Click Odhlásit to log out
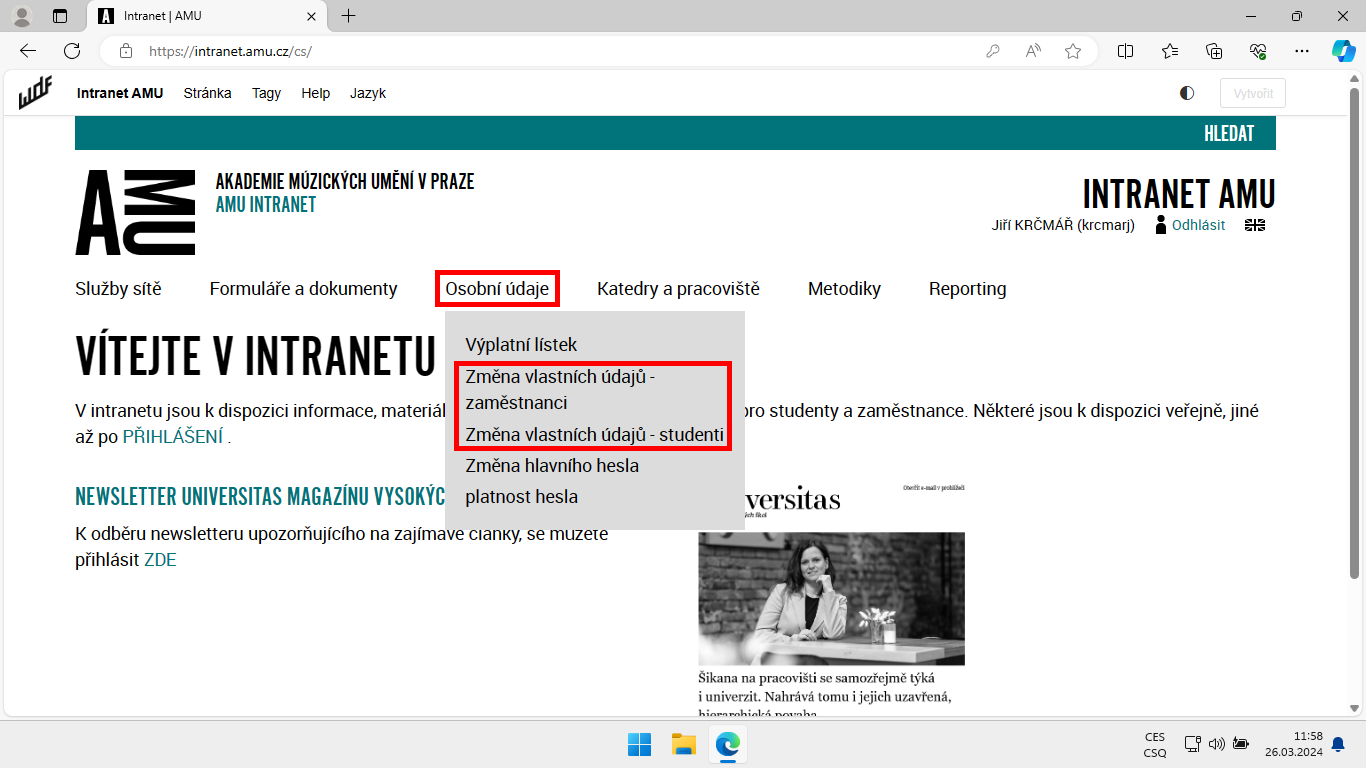 click(1198, 225)
